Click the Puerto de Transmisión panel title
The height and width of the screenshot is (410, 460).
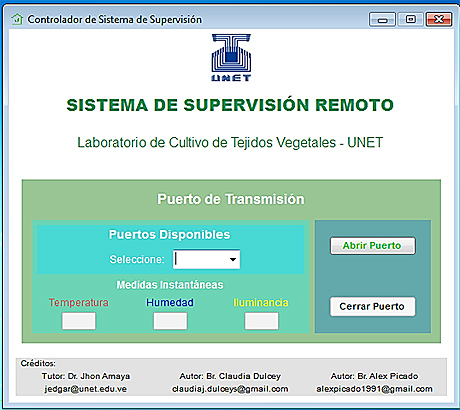(x=231, y=199)
